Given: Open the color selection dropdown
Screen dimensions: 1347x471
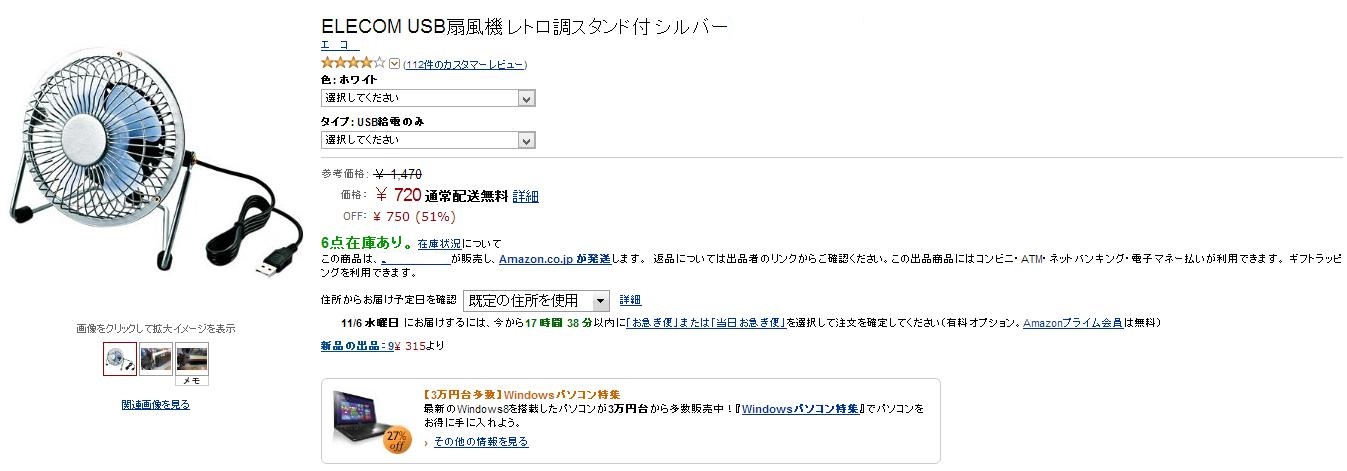Looking at the screenshot, I should coord(428,98).
